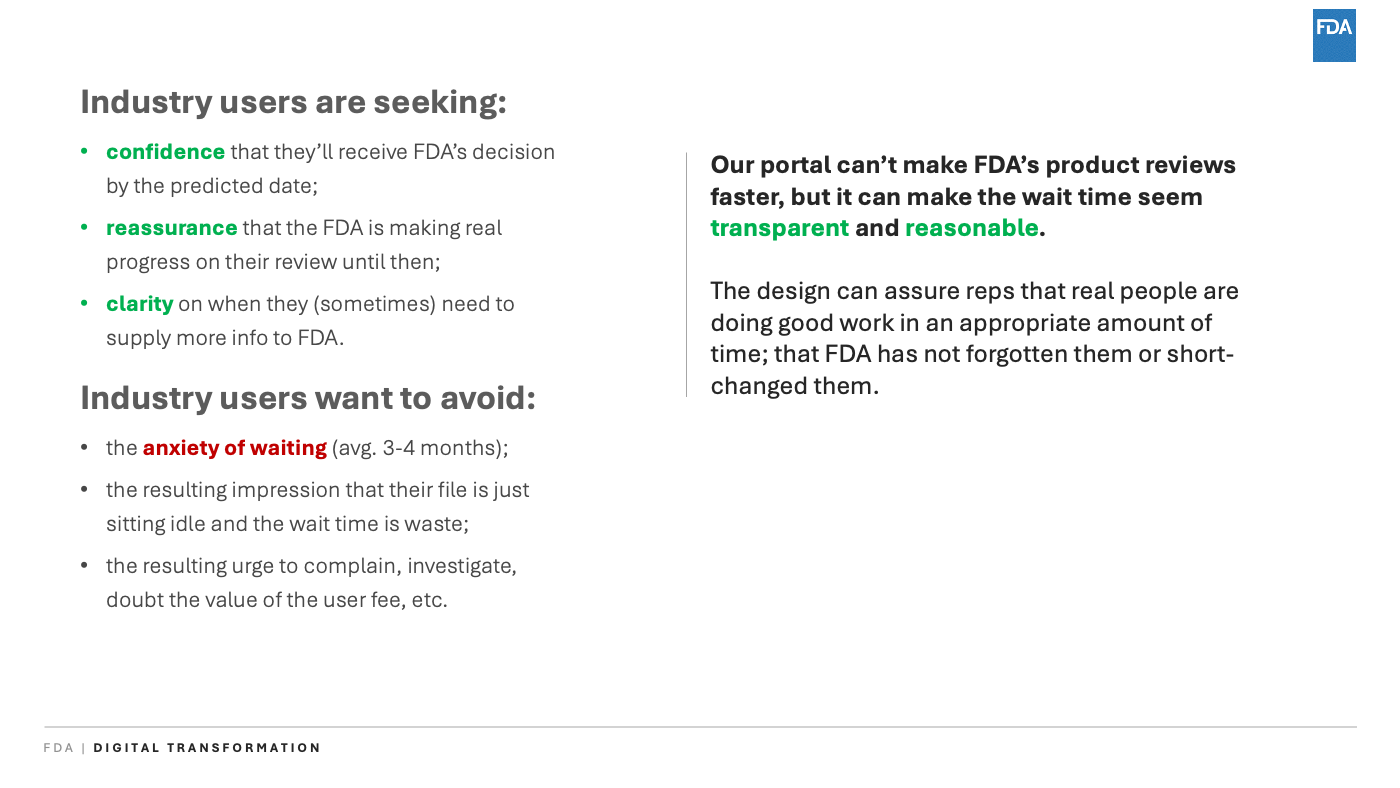Select the 'Industry users are seeking:' heading

point(294,102)
